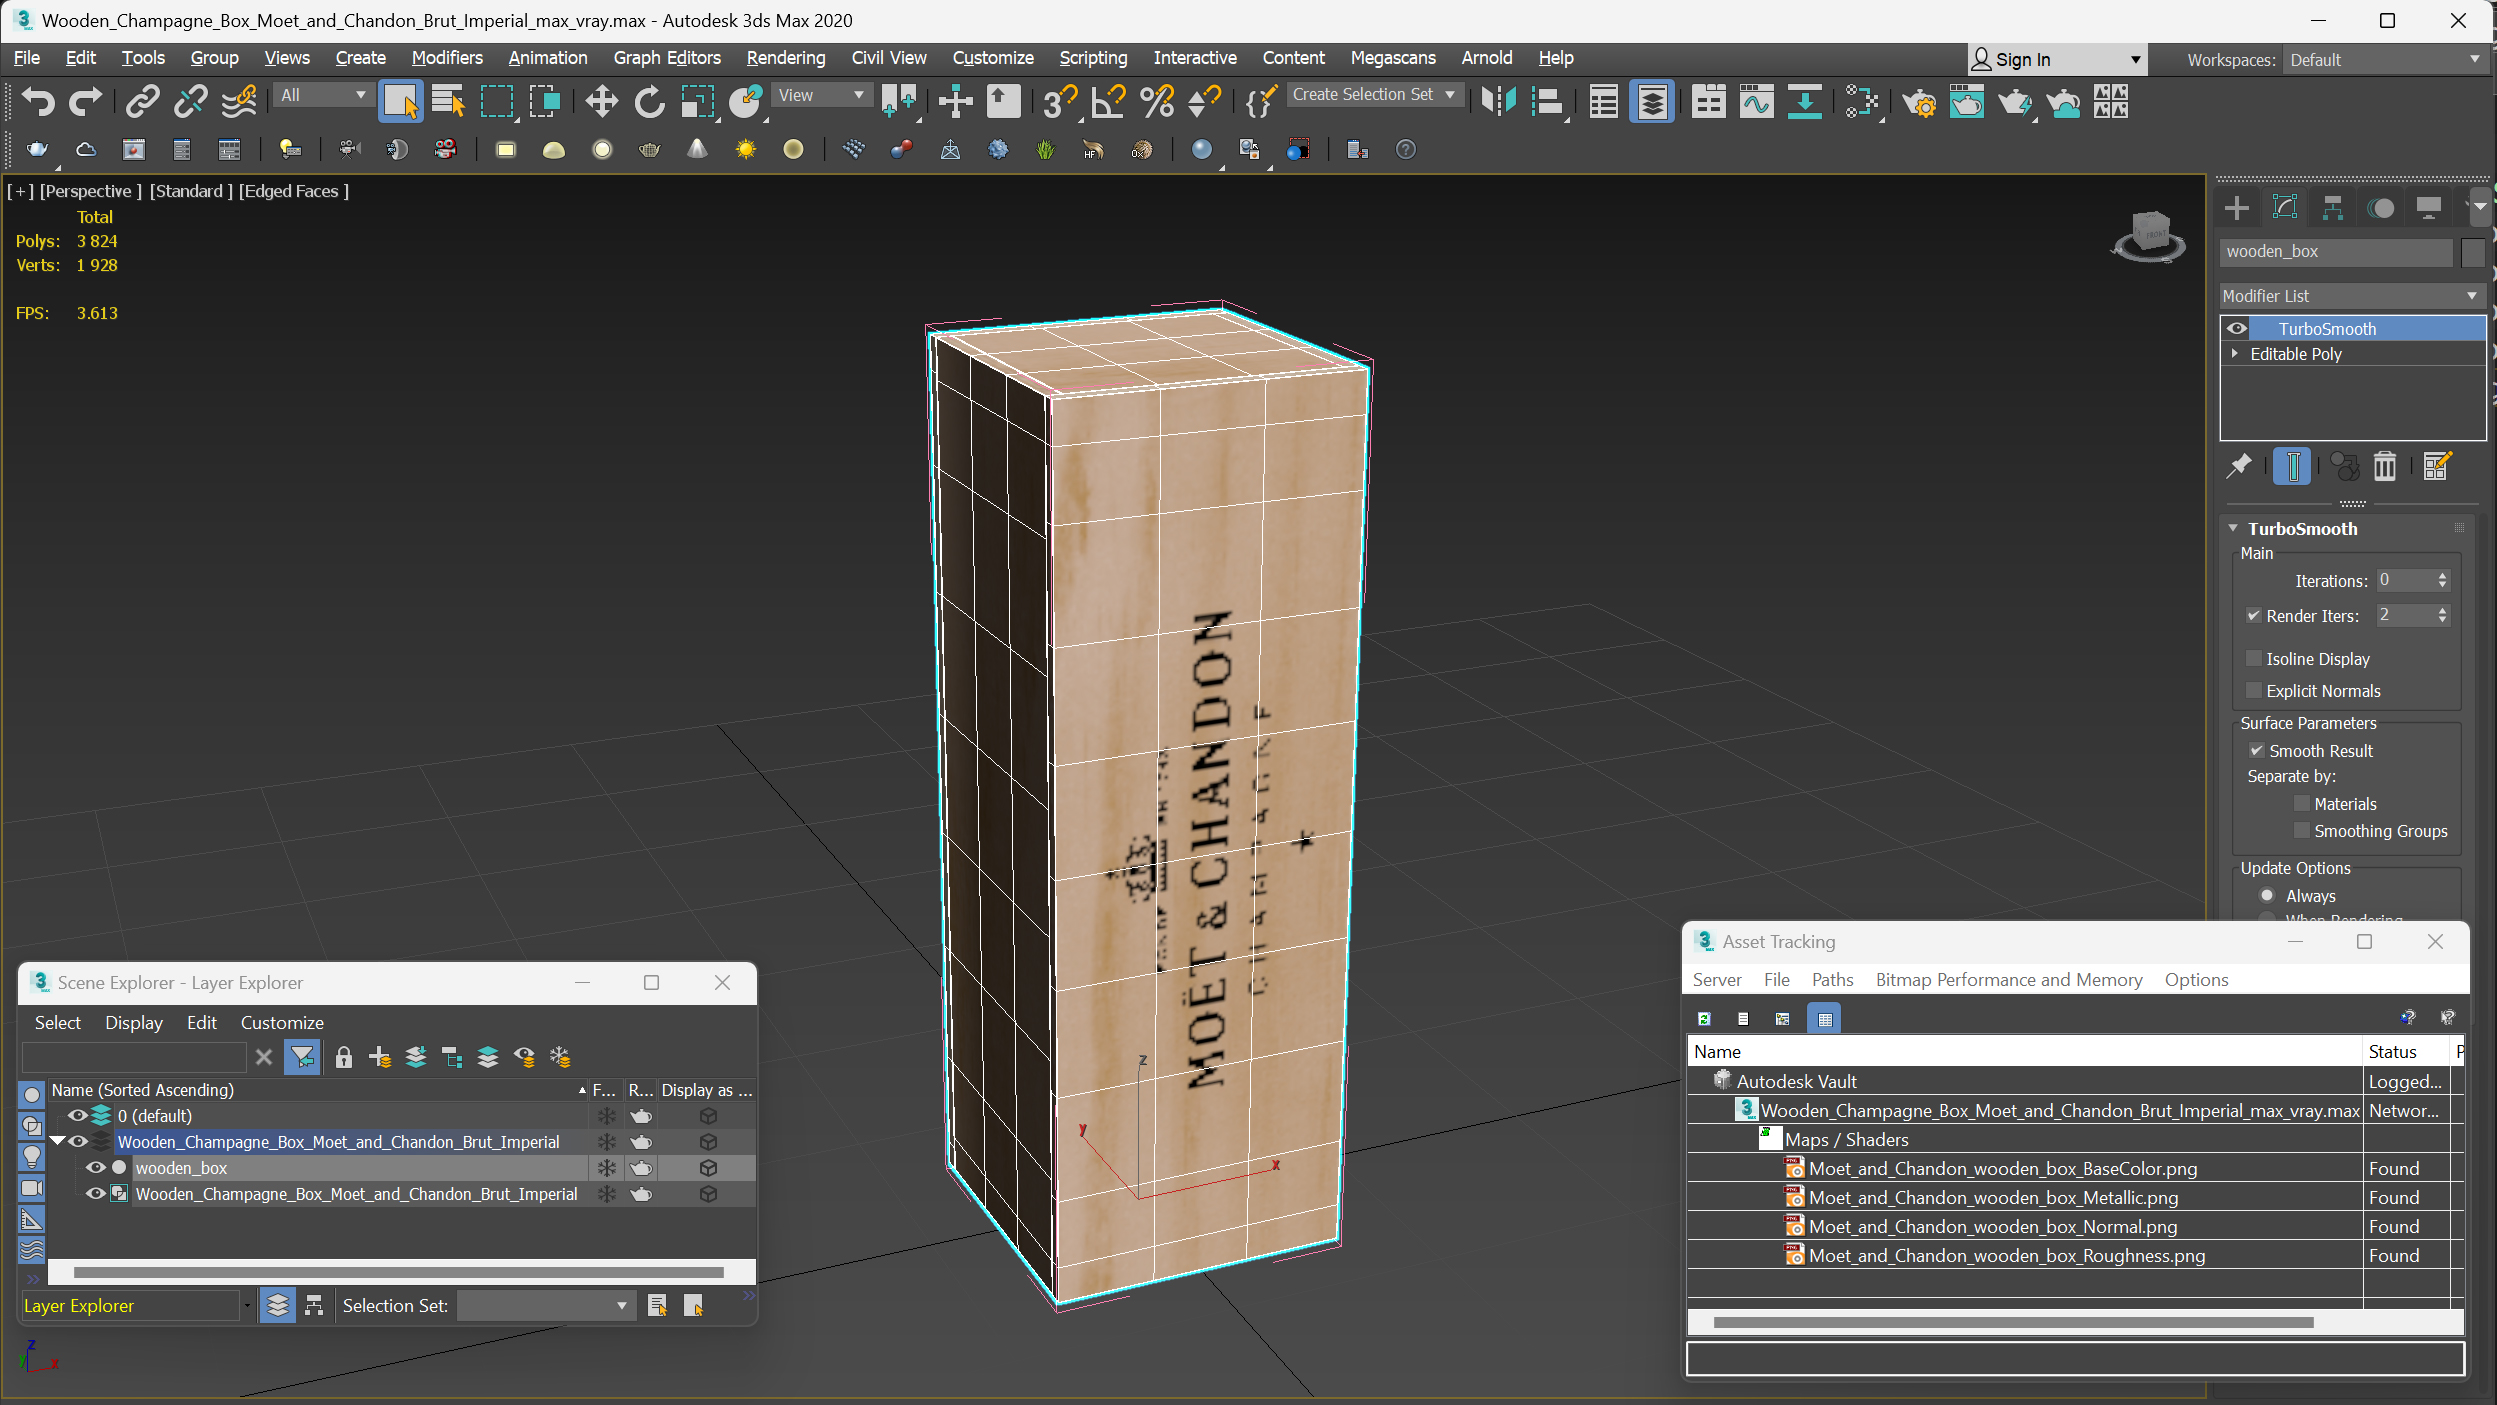Open the Motion command panel tab
Screen dimensions: 2497x1405
2382,208
